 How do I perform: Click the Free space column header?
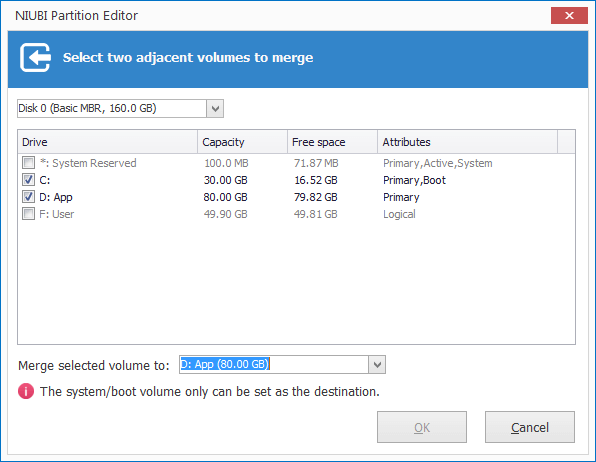point(333,142)
